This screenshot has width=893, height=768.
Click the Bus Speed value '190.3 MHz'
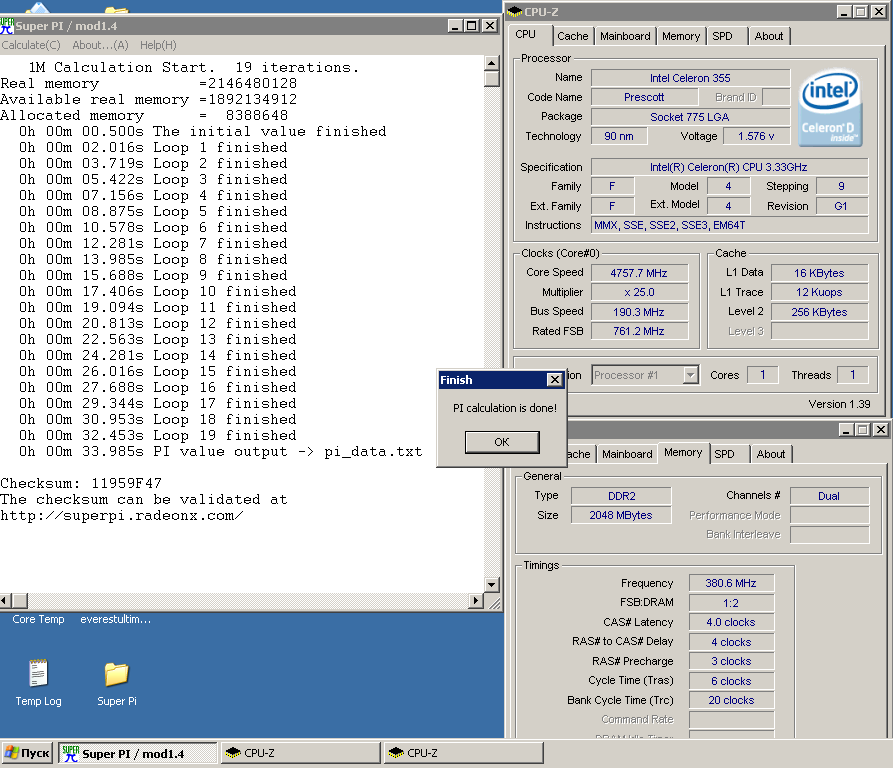click(639, 312)
